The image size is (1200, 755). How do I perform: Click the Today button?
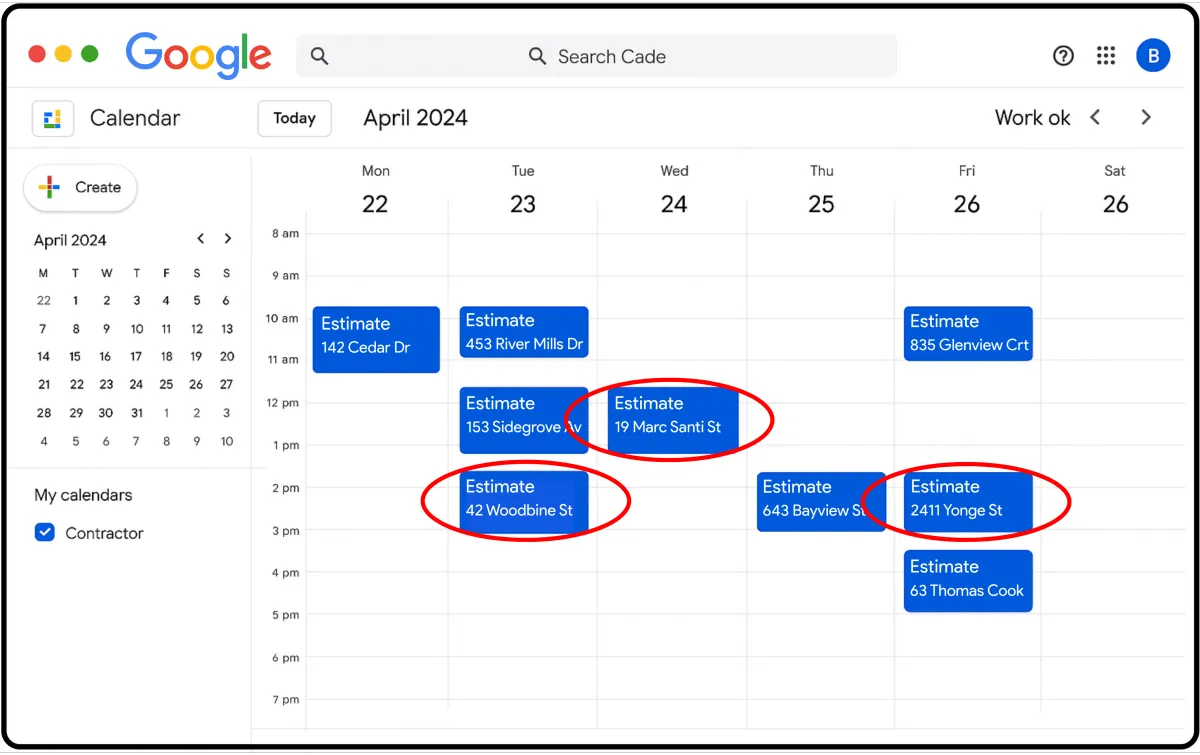click(294, 118)
